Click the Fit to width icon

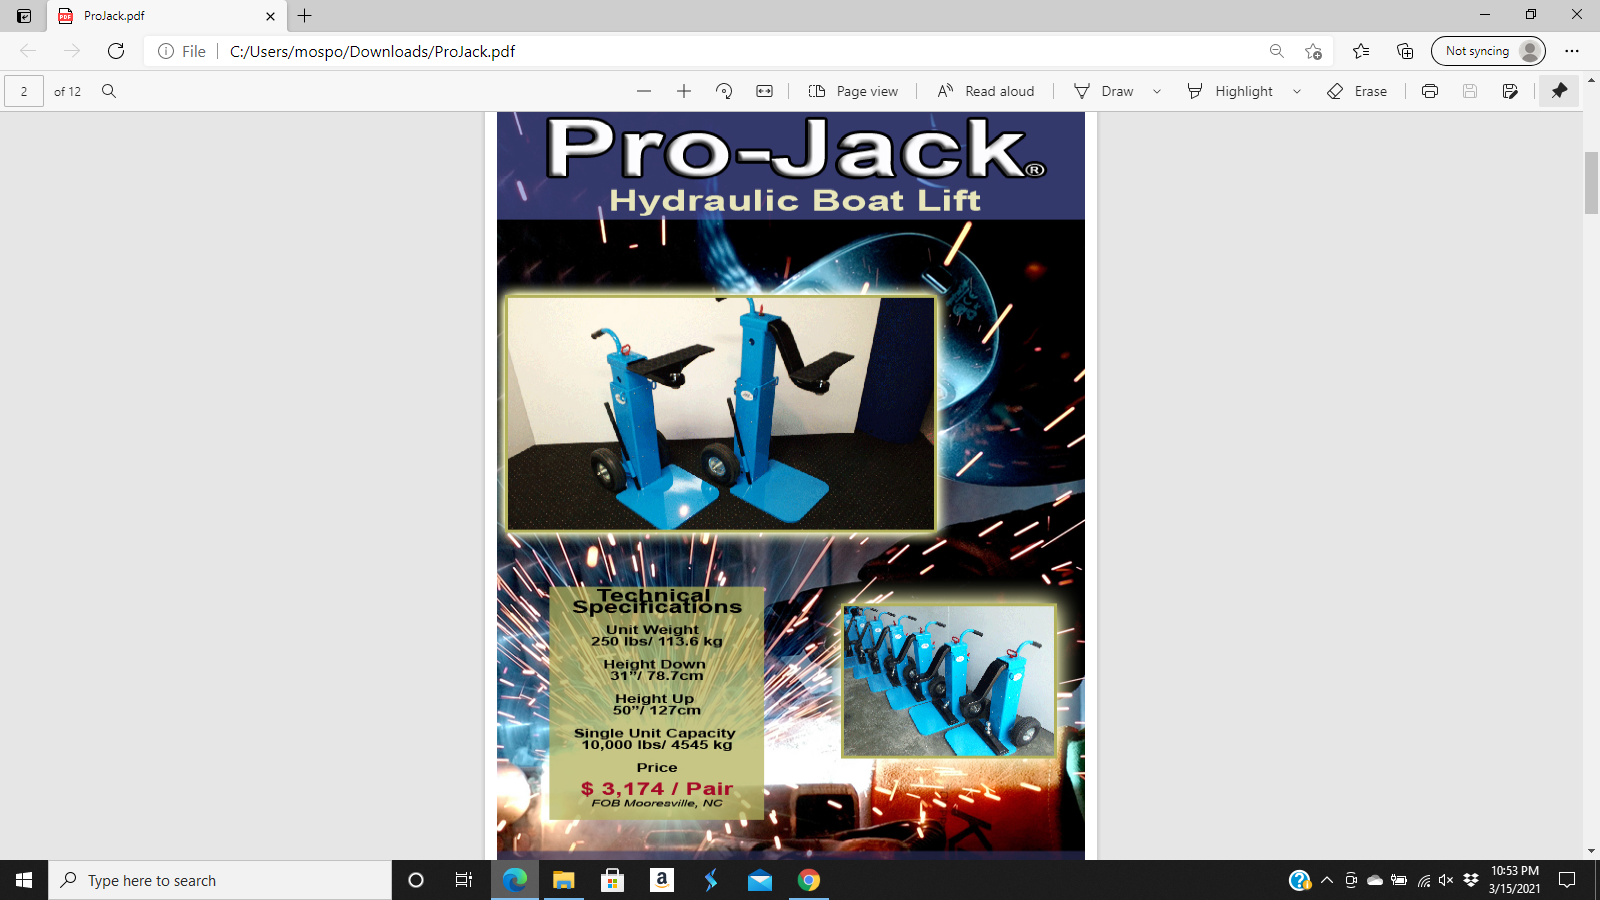(x=764, y=91)
